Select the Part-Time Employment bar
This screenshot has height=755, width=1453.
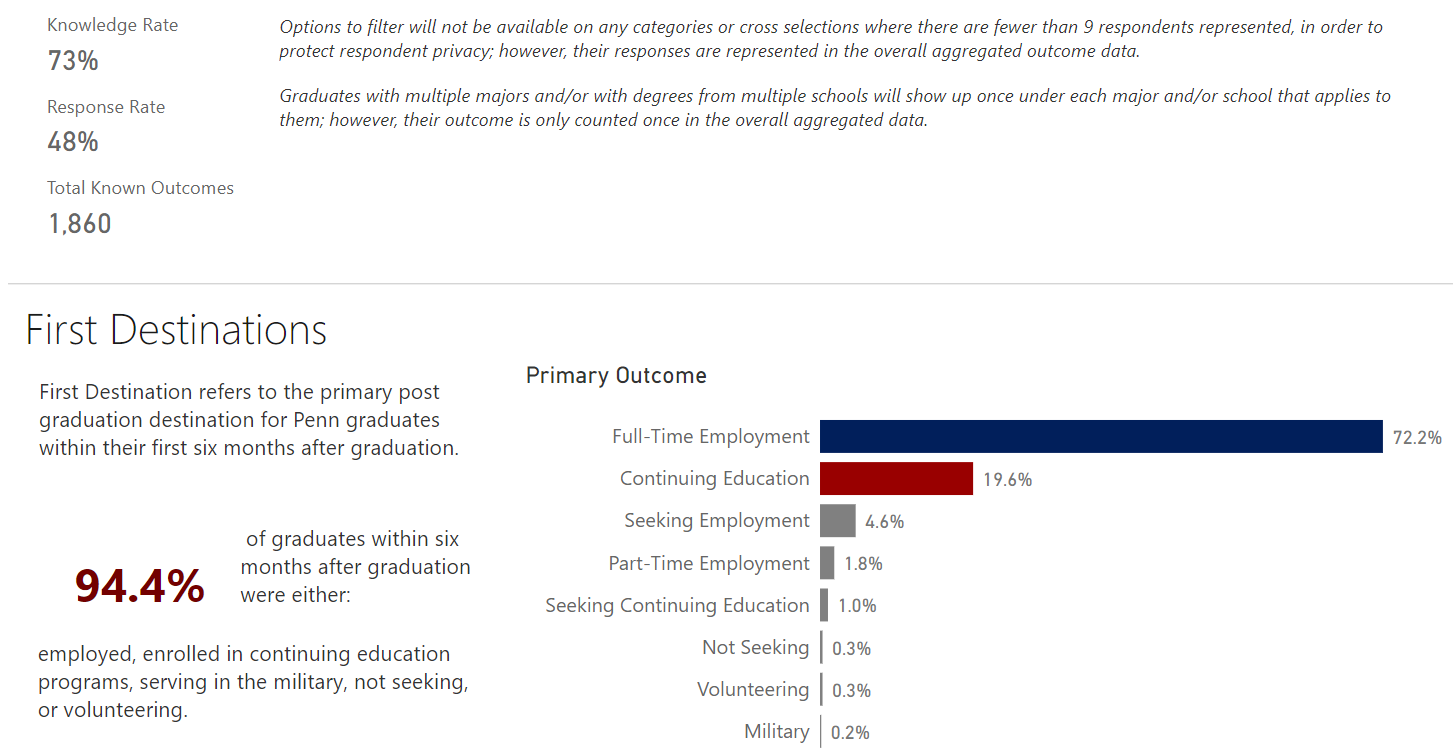(827, 563)
